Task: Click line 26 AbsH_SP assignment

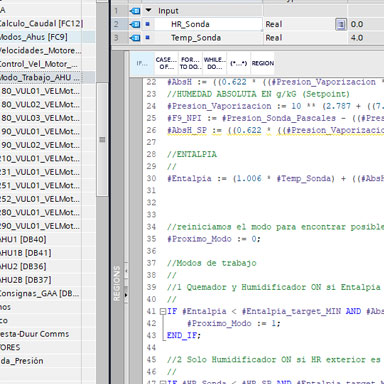Action: coord(275,130)
